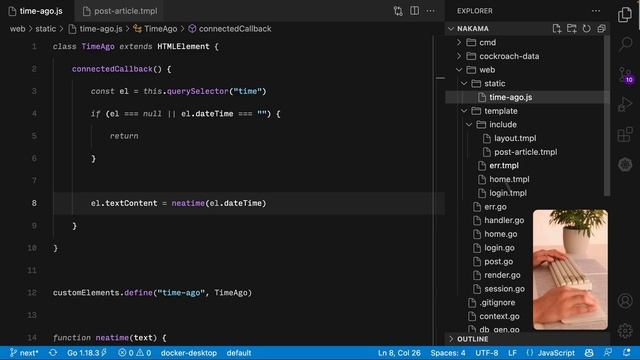Open the Explorer view in activity bar
Screen dimensions: 640x360
point(624,15)
